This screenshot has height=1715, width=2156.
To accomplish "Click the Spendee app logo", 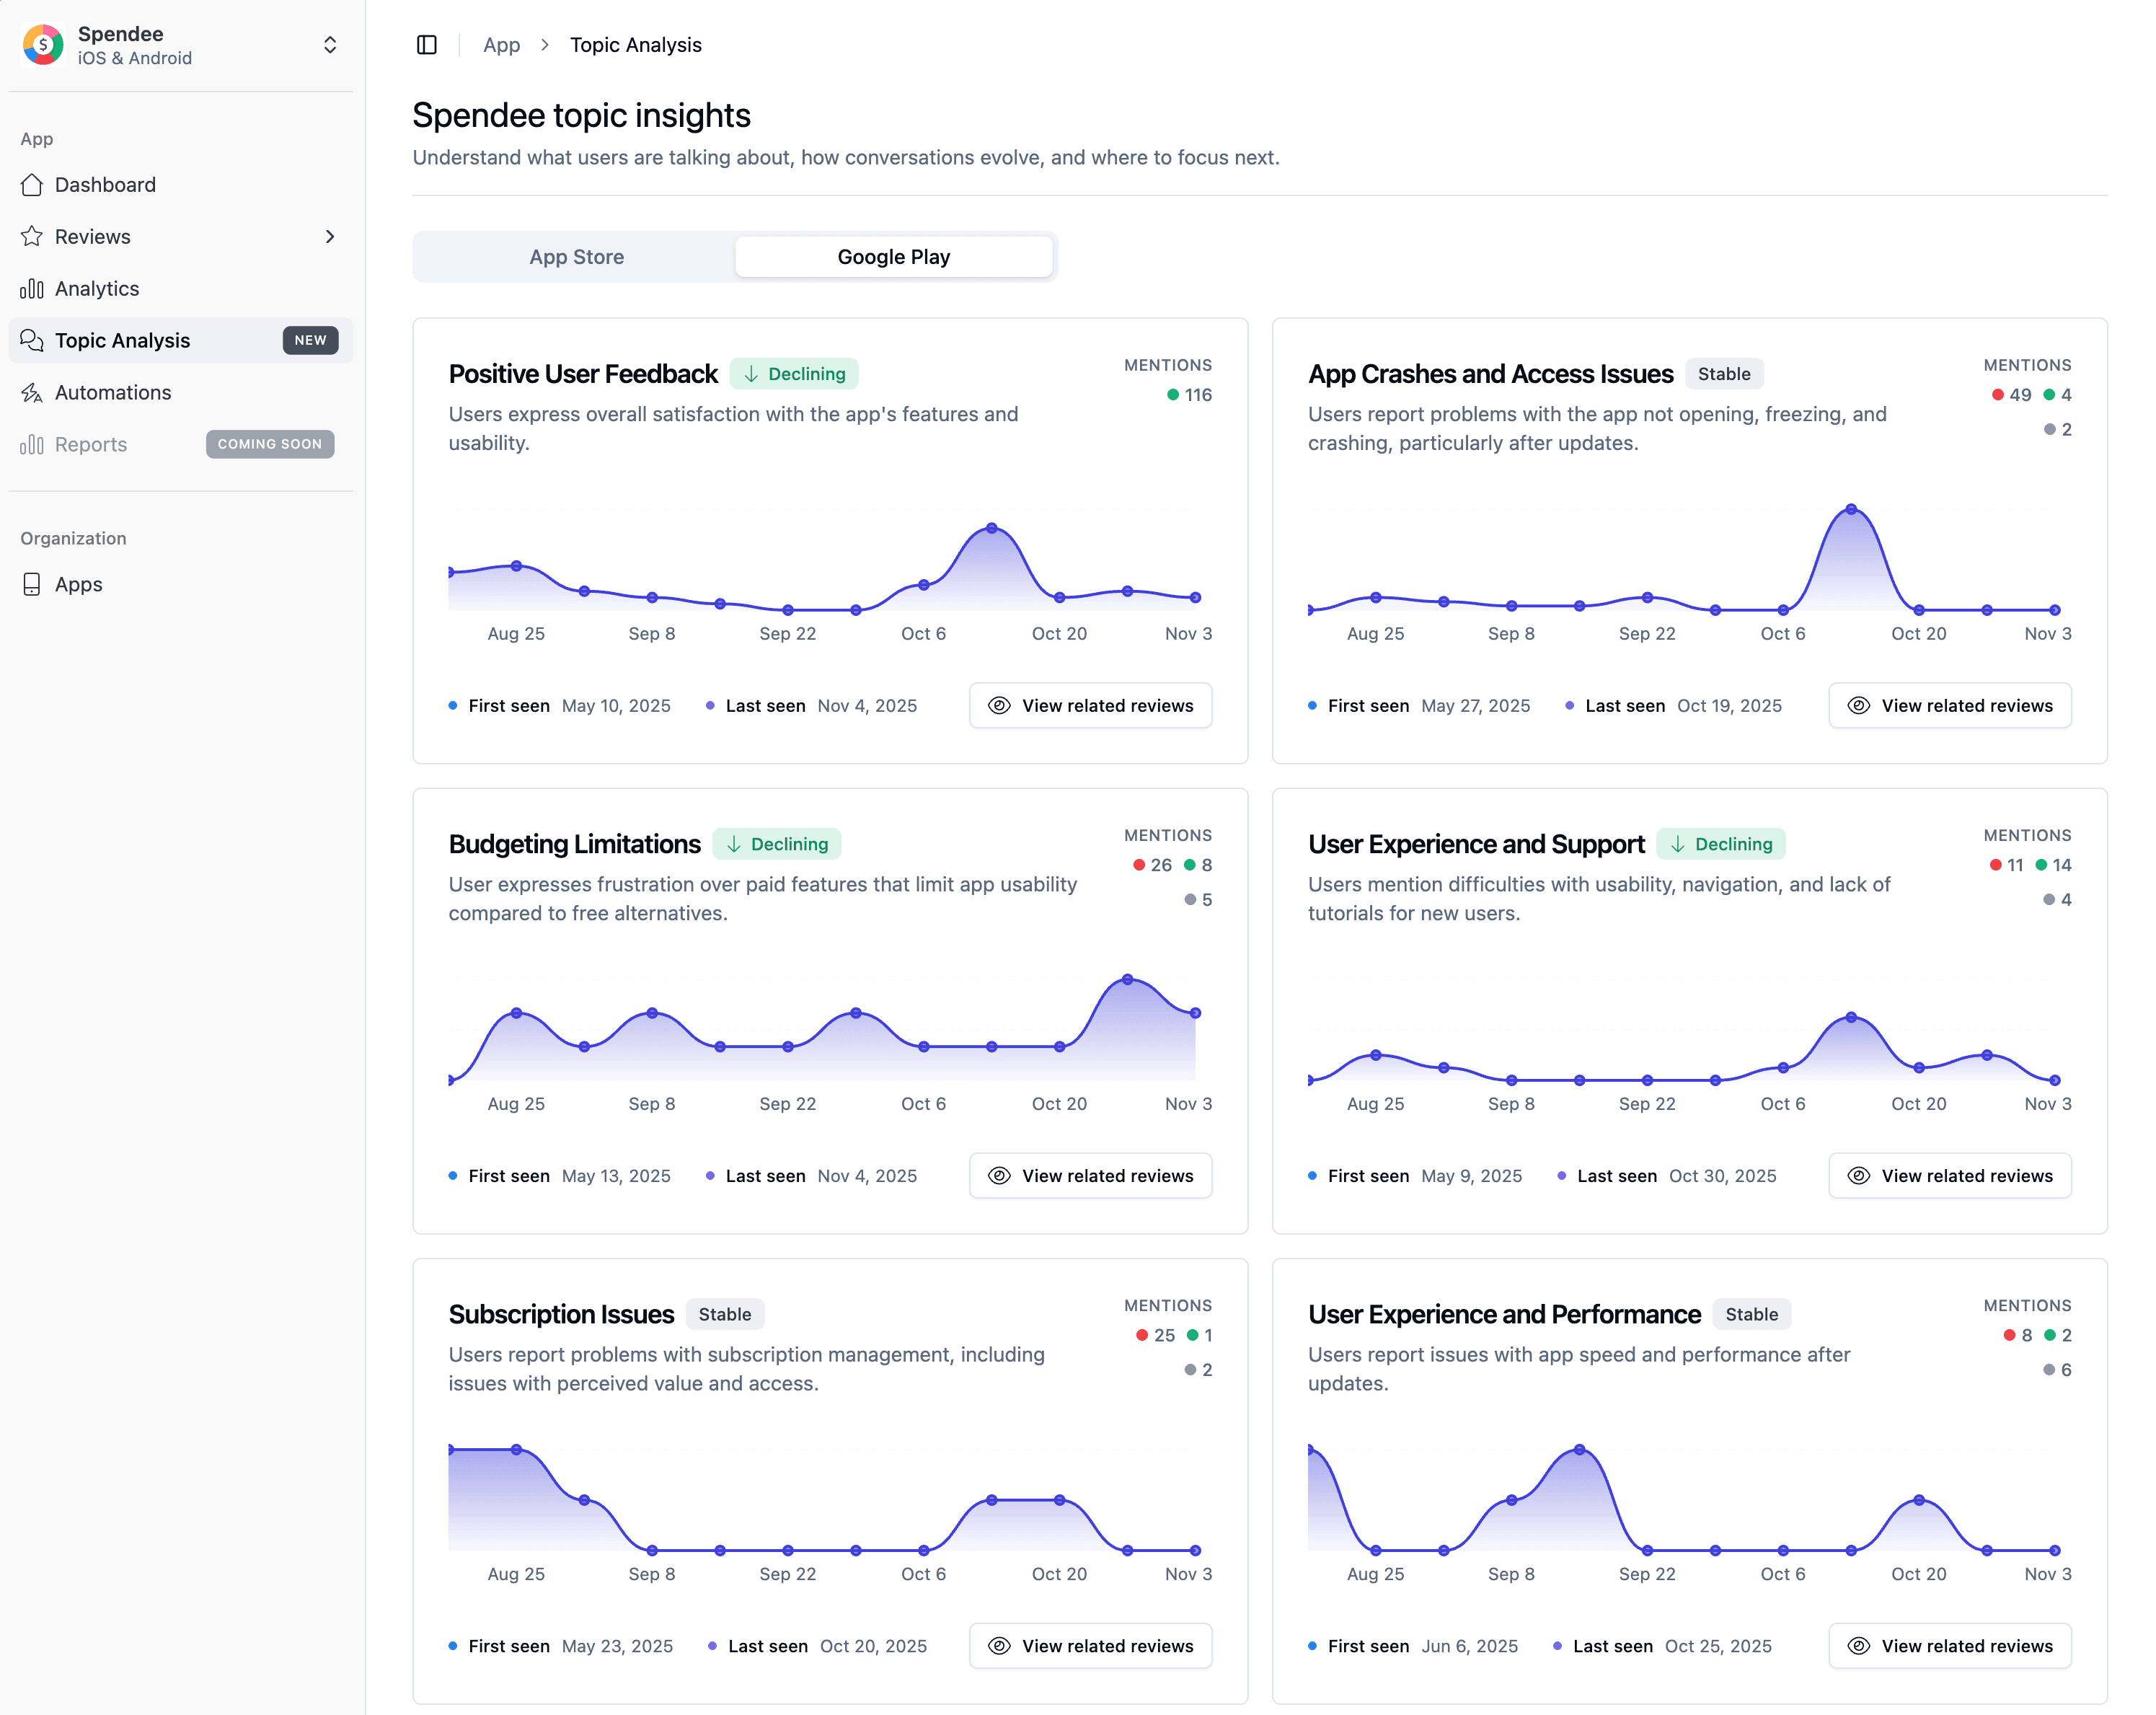I will point(43,45).
